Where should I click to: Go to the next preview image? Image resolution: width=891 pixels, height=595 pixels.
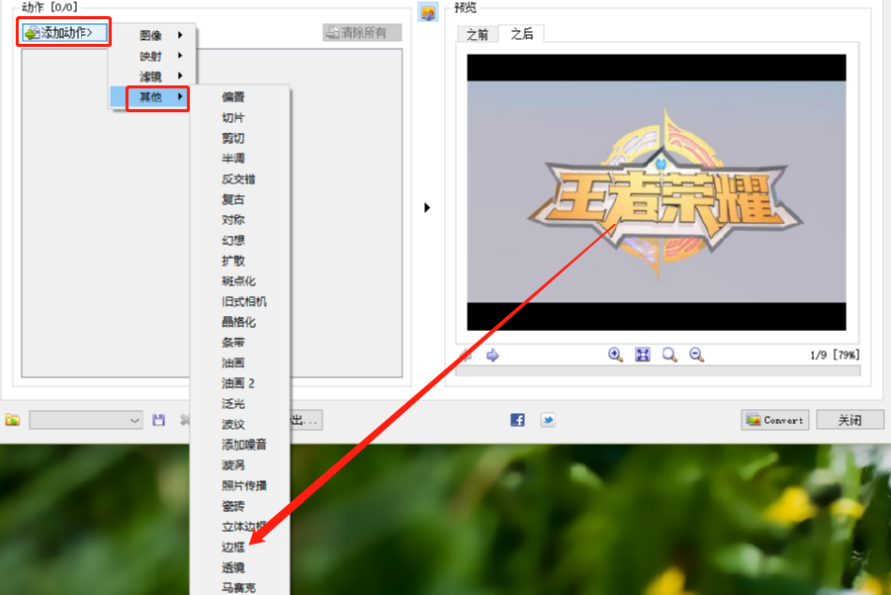coord(493,356)
